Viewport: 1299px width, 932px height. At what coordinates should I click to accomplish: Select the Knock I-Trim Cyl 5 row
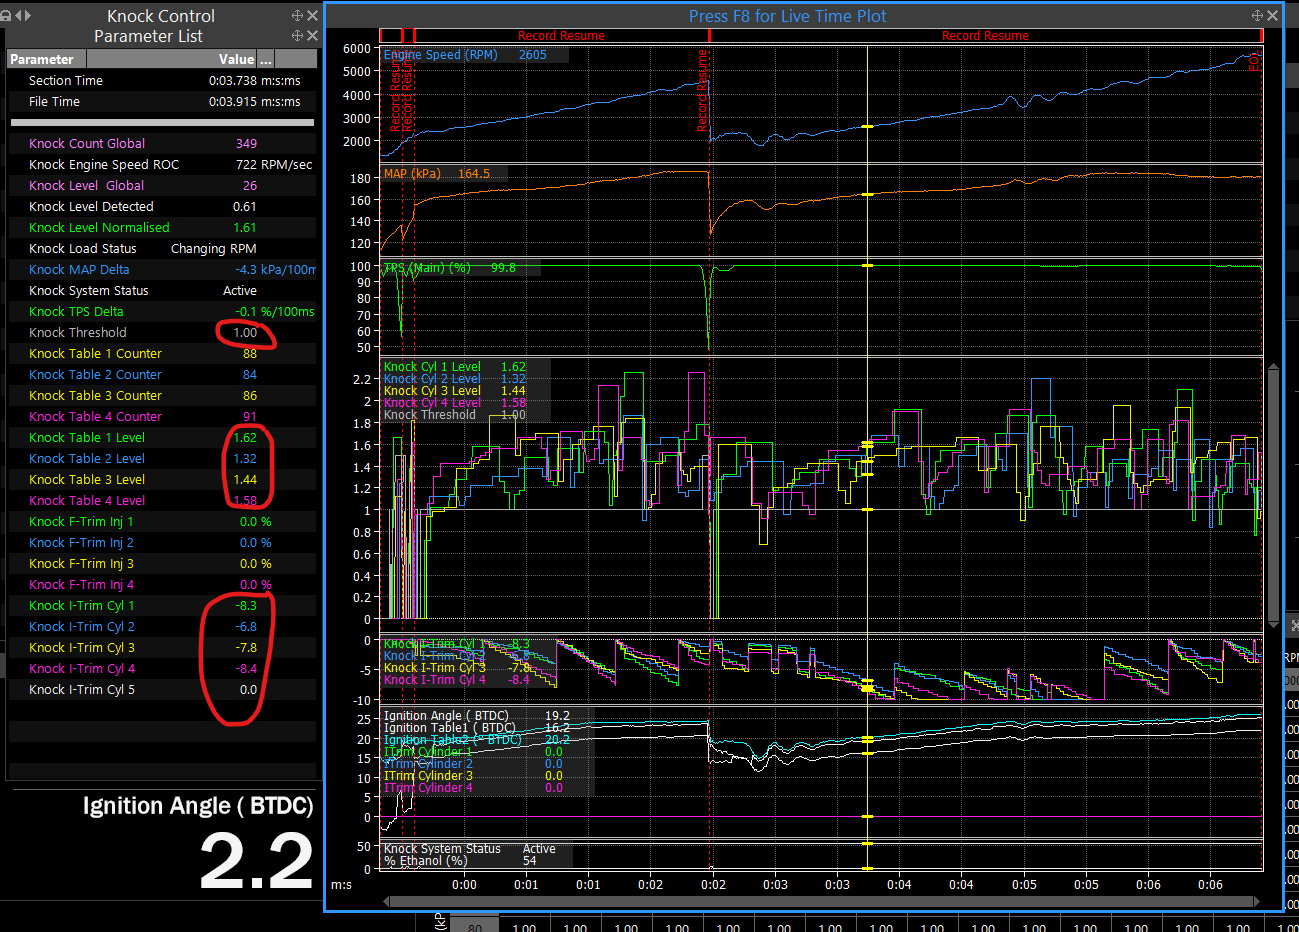click(162, 689)
